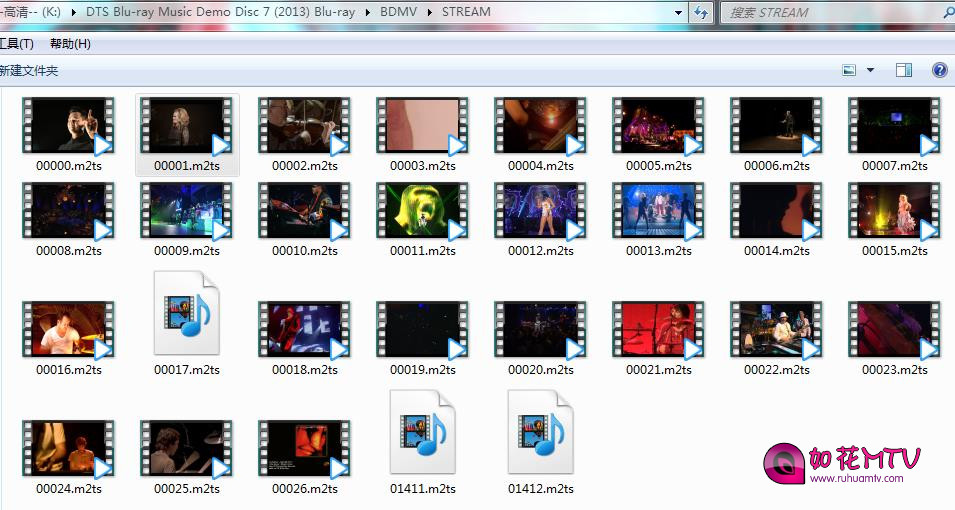Expand the arrow after BDMV in path
Image resolution: width=955 pixels, height=510 pixels.
click(x=429, y=13)
